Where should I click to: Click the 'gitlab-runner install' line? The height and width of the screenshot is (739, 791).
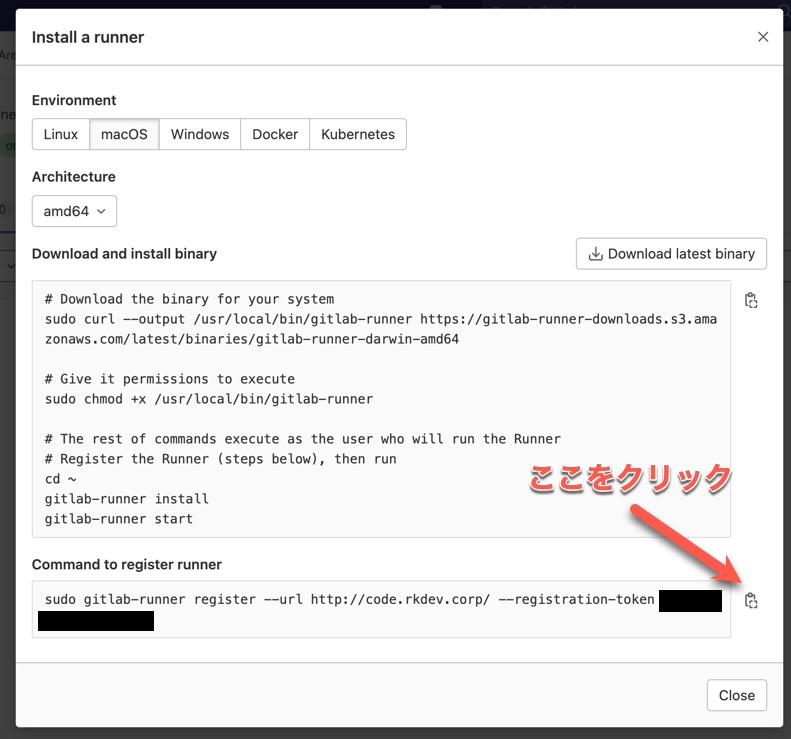coord(127,499)
